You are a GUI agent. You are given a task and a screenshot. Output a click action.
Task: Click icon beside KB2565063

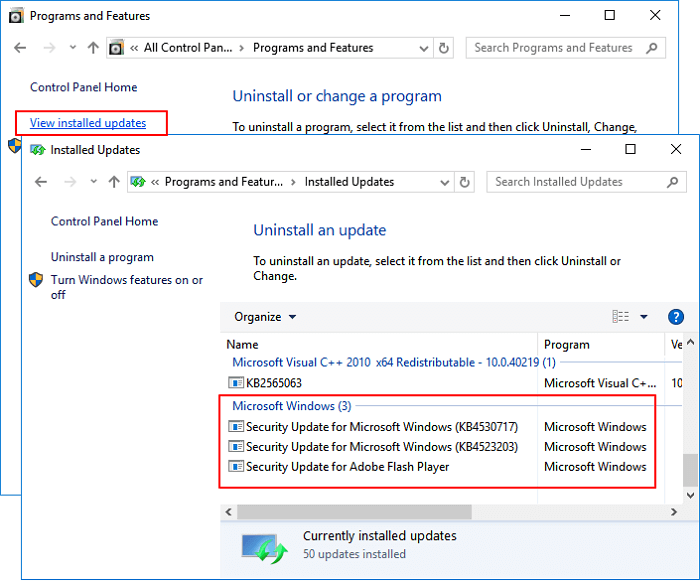(236, 383)
